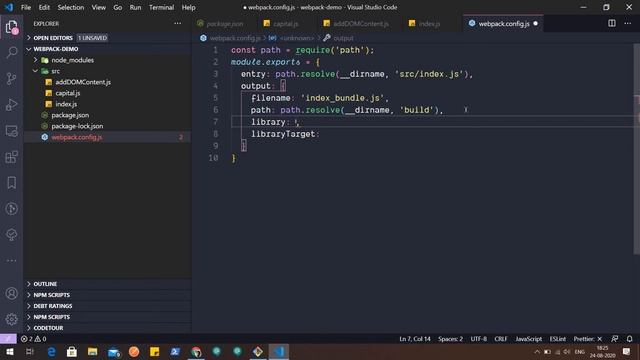640x360 pixels.
Task: Switch to the index.js tab
Action: [429, 24]
